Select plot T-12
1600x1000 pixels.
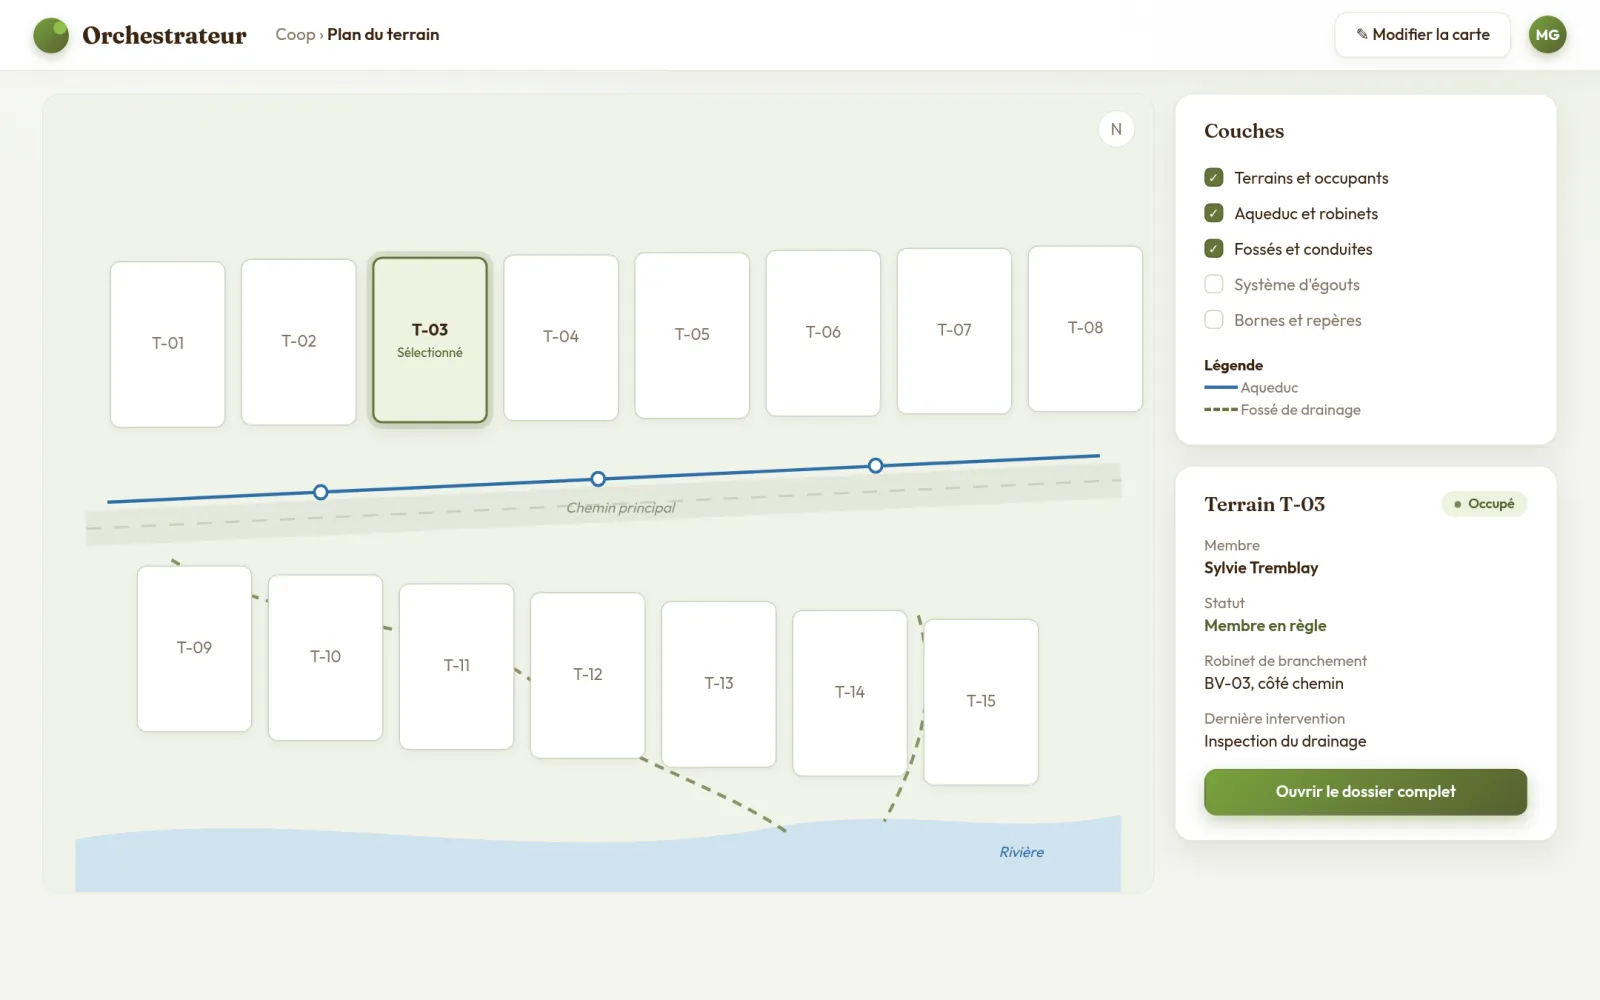(588, 675)
